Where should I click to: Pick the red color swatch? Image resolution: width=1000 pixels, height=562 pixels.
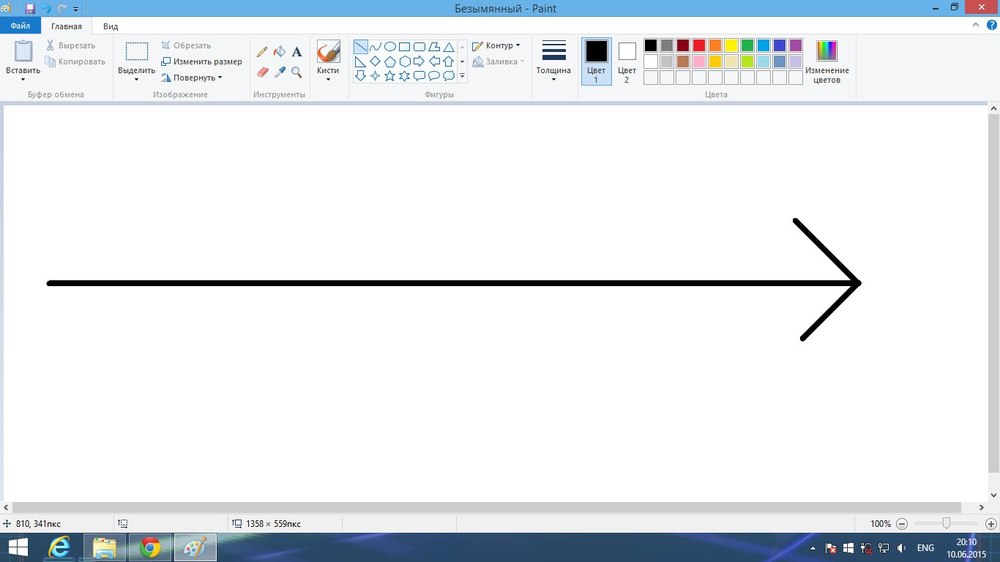[699, 45]
